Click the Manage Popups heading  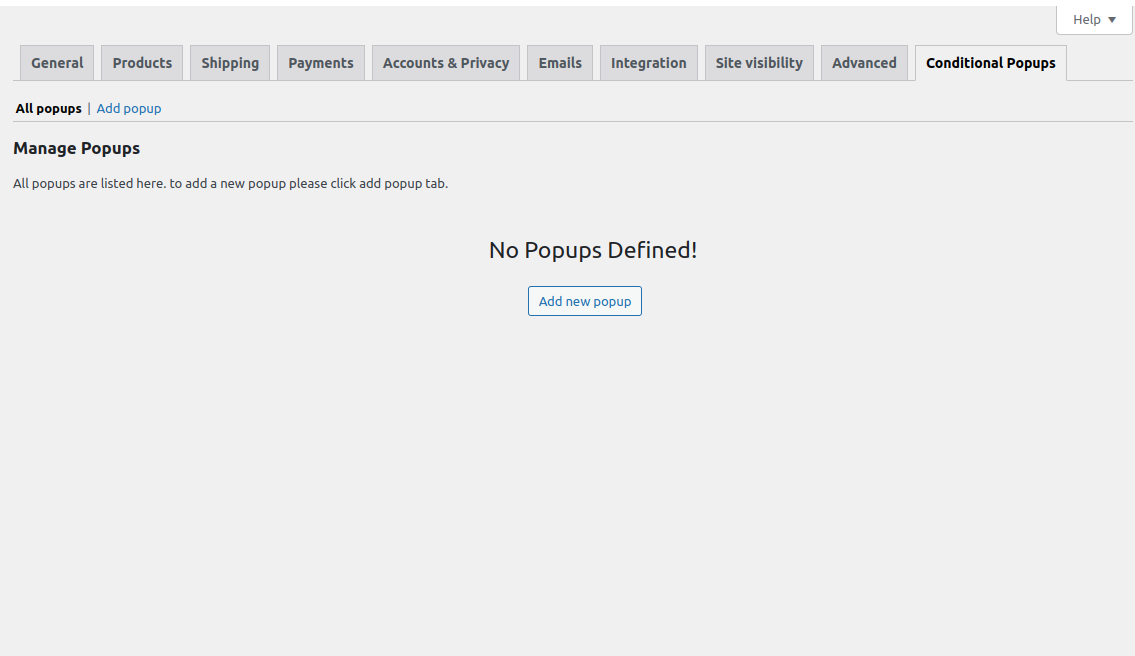pyautogui.click(x=76, y=148)
